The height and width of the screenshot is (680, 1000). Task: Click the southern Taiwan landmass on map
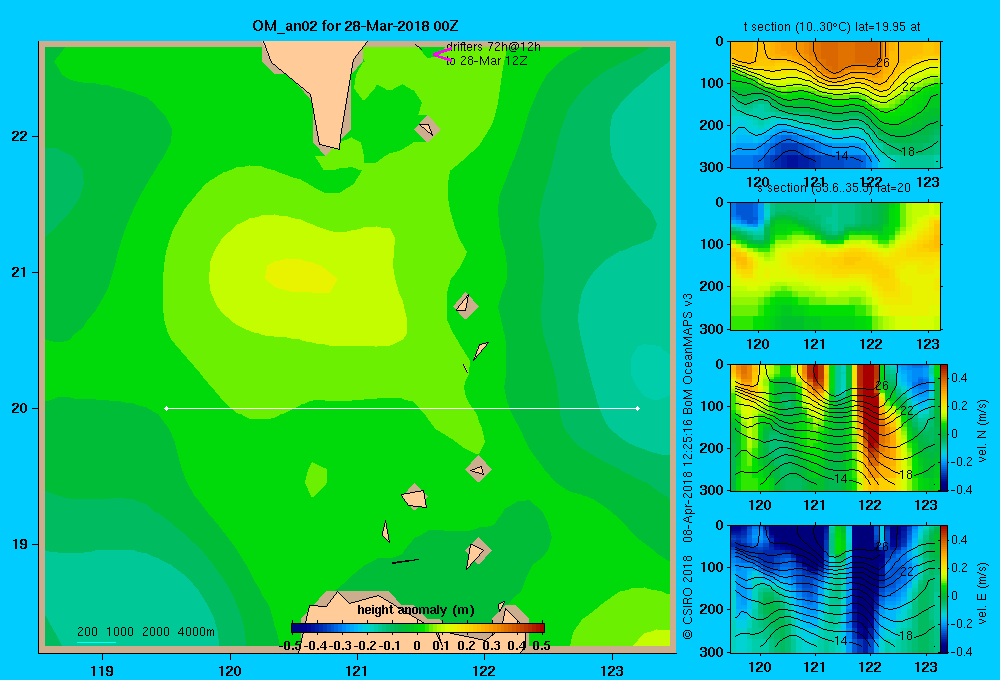318,89
